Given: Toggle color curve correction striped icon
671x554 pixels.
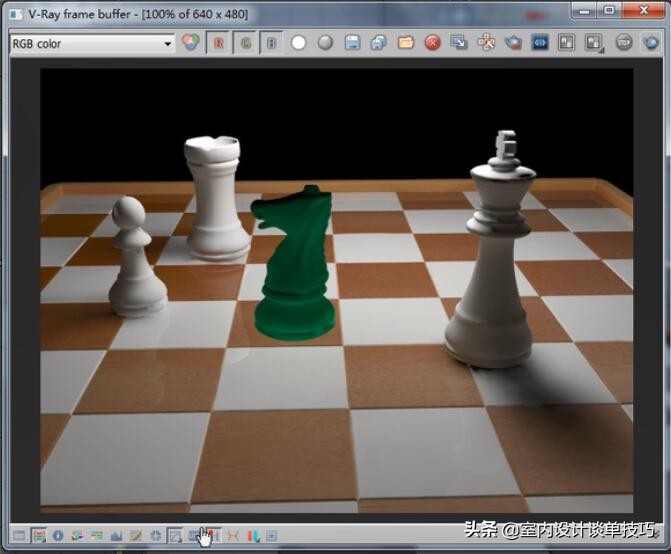Looking at the screenshot, I should pos(97,535).
